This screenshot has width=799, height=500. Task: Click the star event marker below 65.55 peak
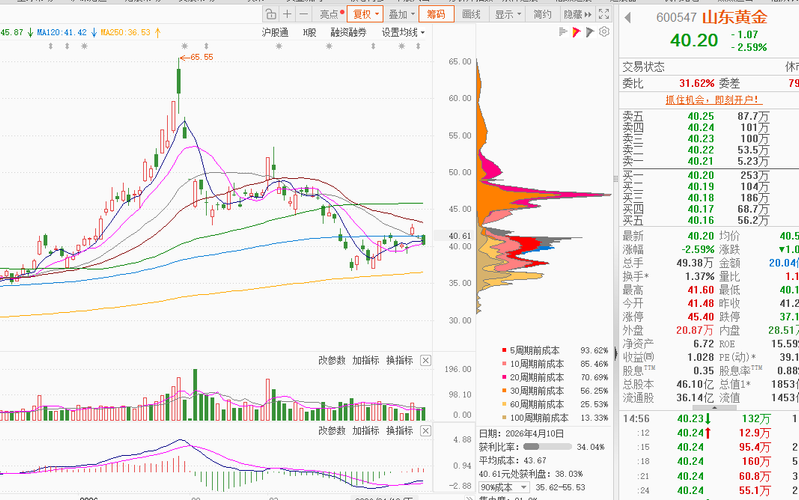[x=184, y=46]
